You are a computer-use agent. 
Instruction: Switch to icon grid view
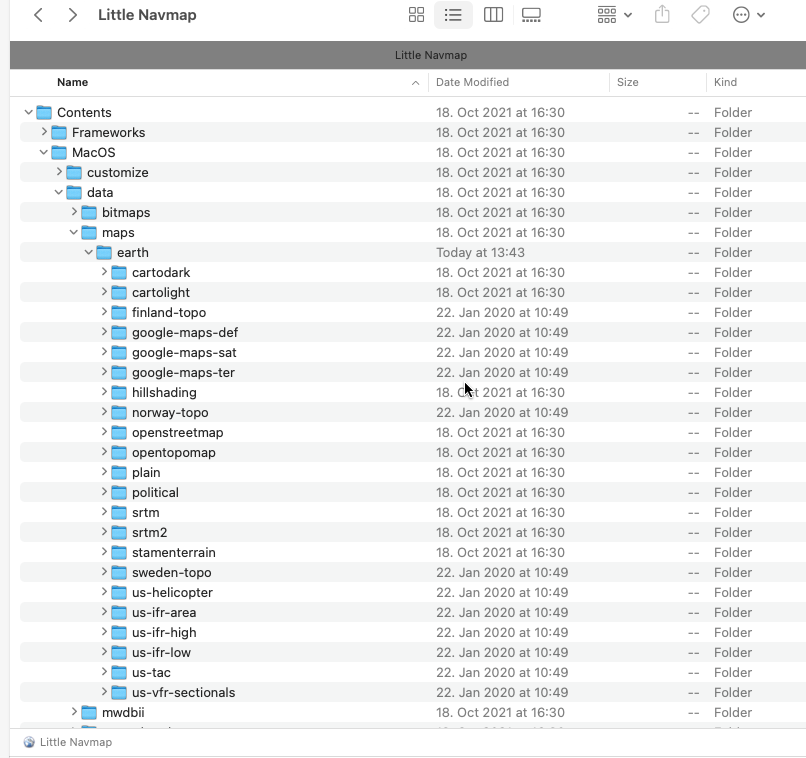tap(416, 15)
